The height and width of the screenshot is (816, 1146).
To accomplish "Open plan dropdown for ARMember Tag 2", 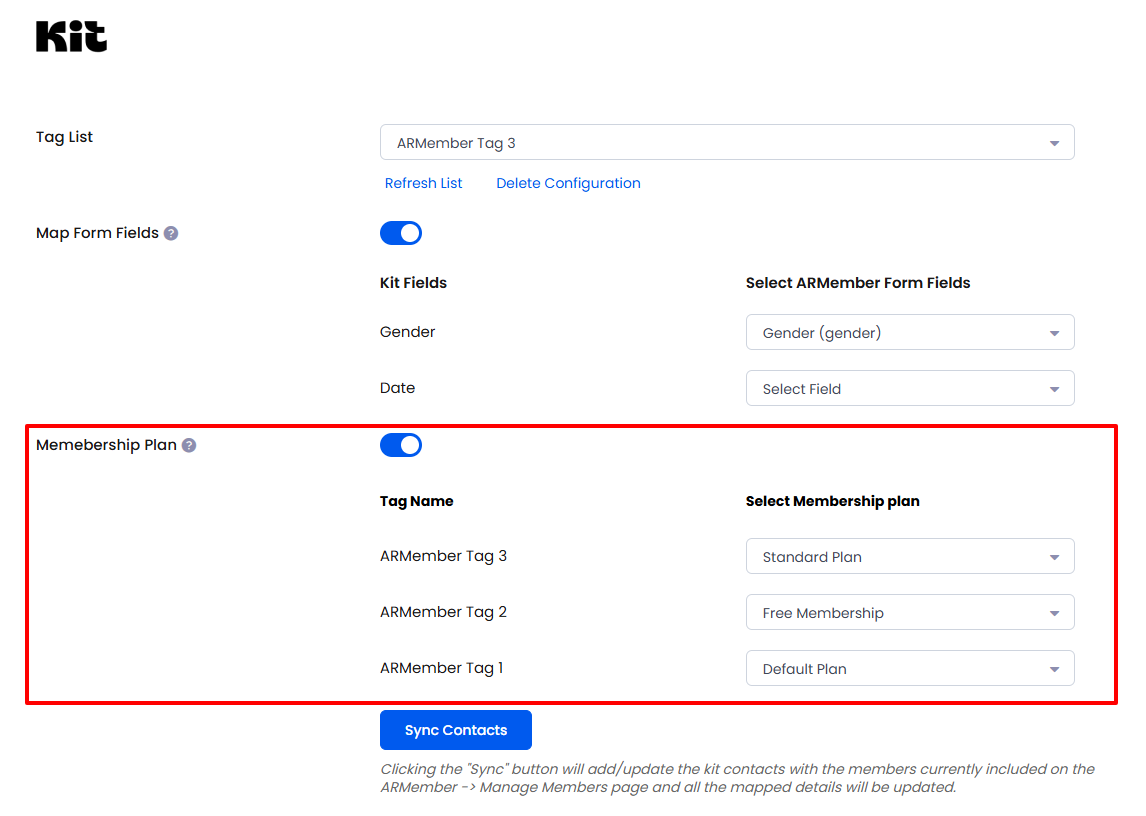I will pyautogui.click(x=910, y=613).
